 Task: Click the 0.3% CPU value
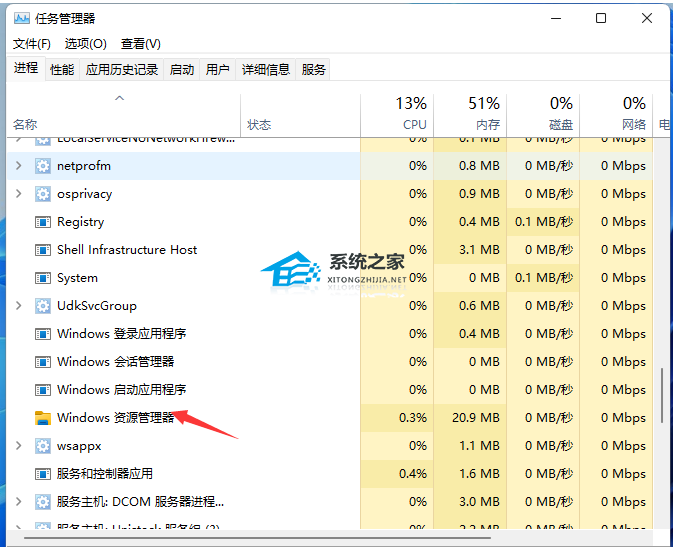coord(413,418)
